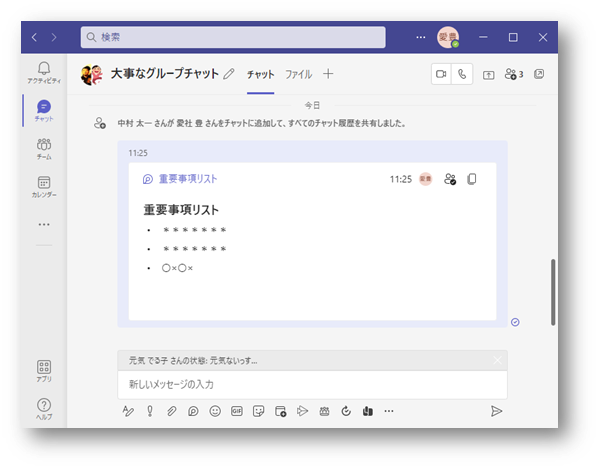This screenshot has width=600, height=470.
Task: Open チーム in the sidebar
Action: [44, 149]
